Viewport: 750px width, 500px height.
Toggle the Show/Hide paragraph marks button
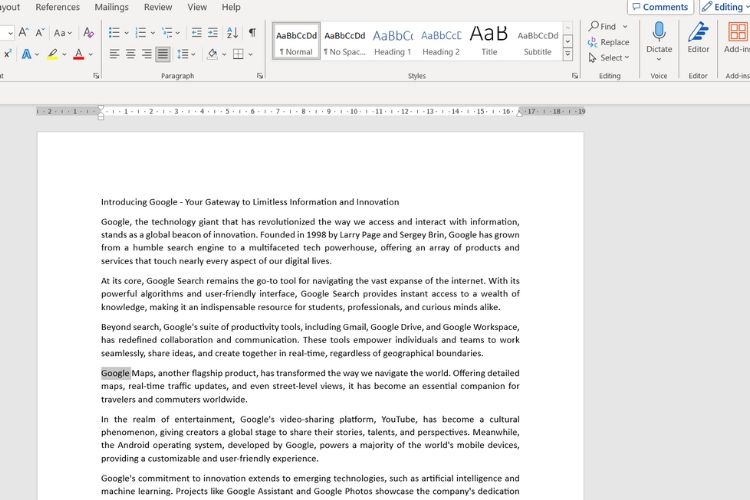[252, 33]
